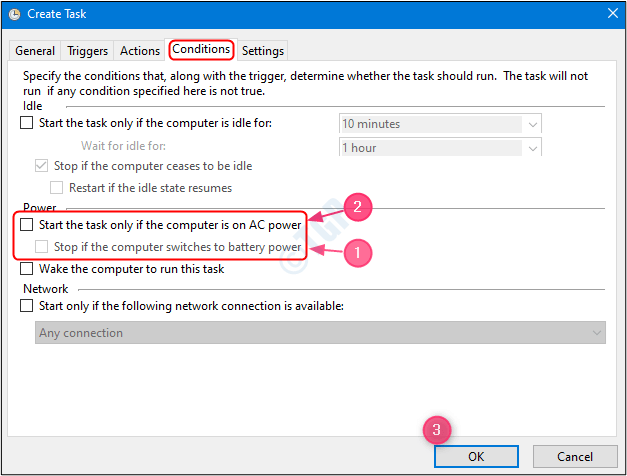Open the Triggers tab
This screenshot has height=476, width=627.
tap(88, 51)
